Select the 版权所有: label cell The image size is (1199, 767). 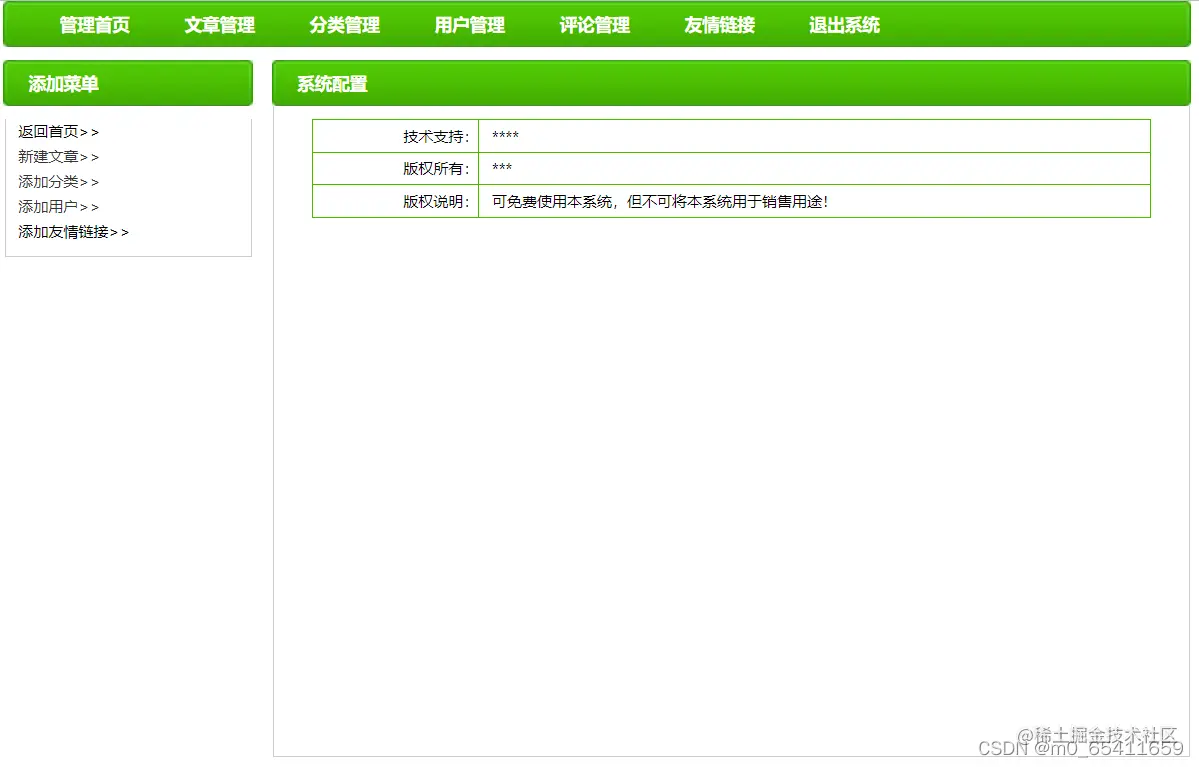pos(395,168)
